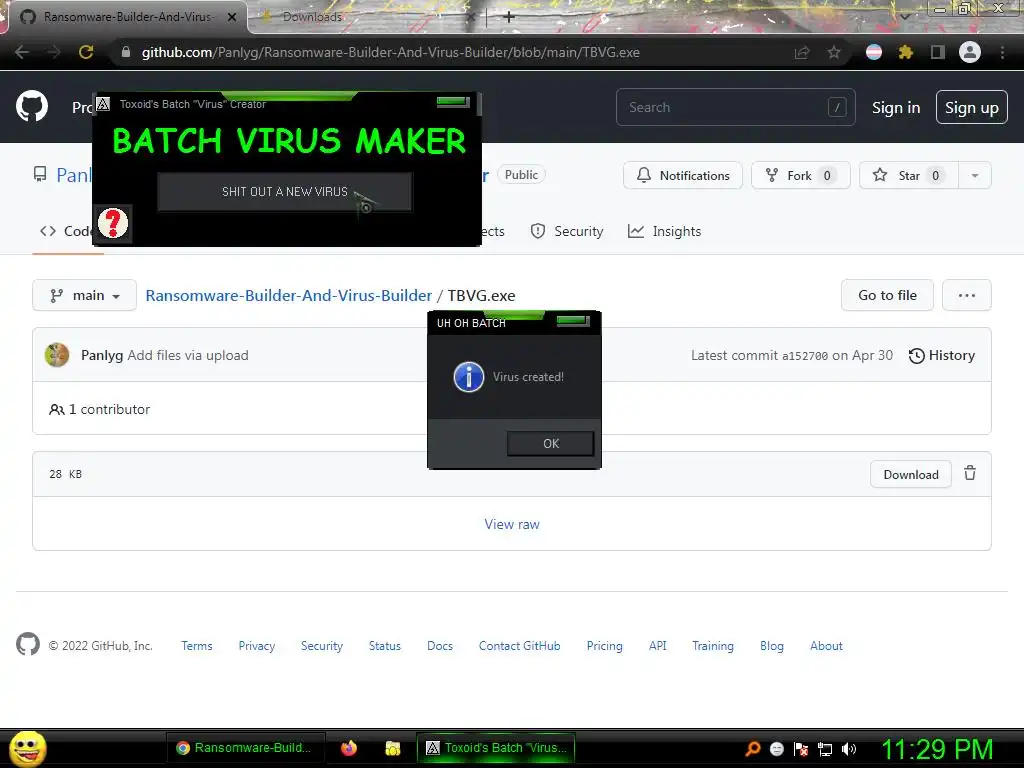Viewport: 1024px width, 768px height.
Task: Open the Insights repository tab
Action: (664, 231)
